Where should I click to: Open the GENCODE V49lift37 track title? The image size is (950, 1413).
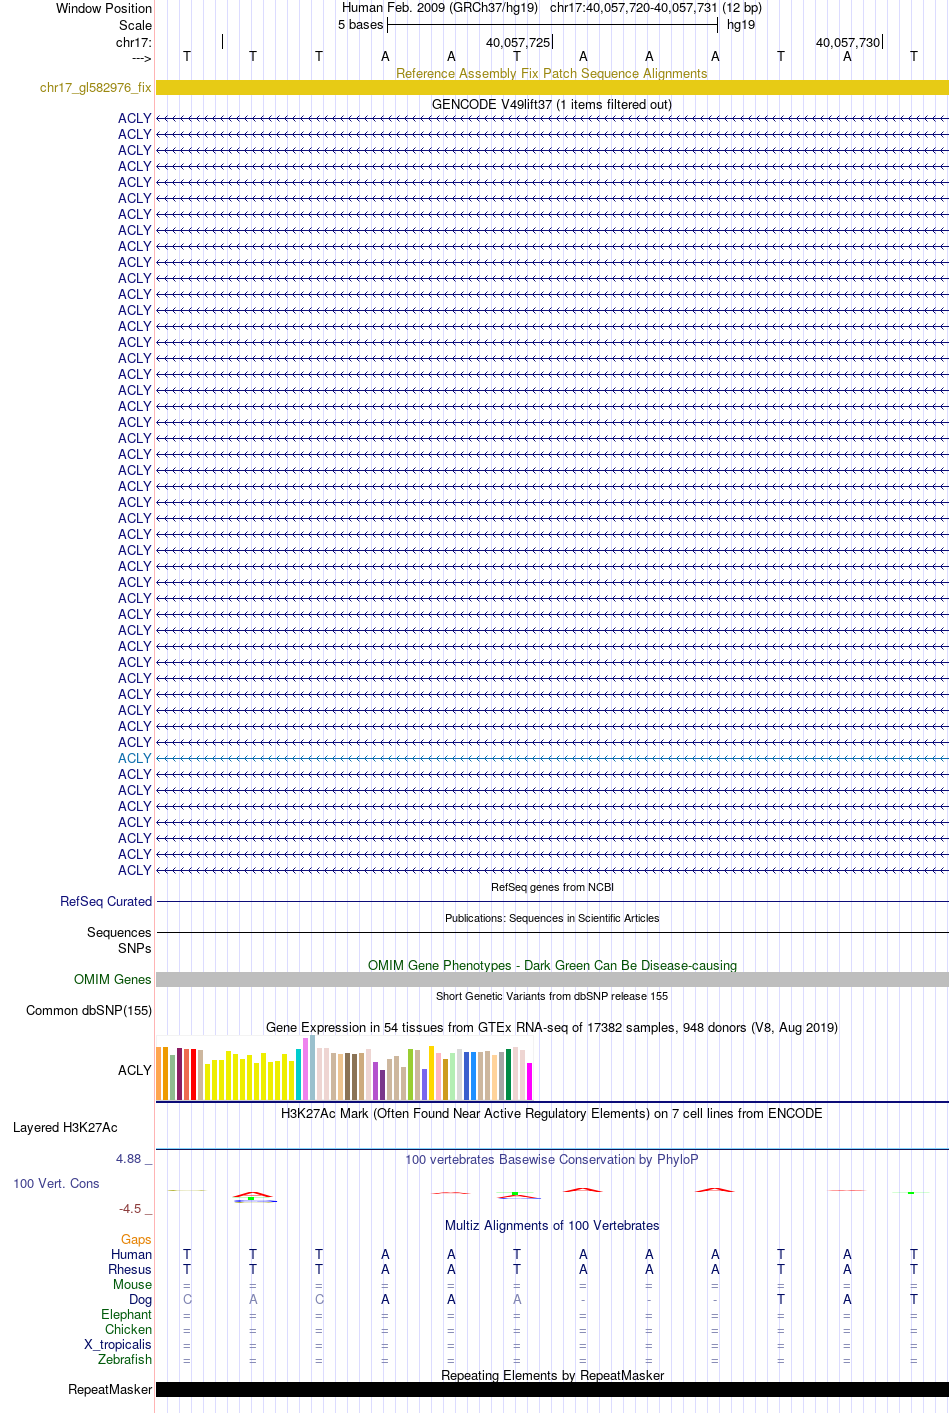point(552,104)
